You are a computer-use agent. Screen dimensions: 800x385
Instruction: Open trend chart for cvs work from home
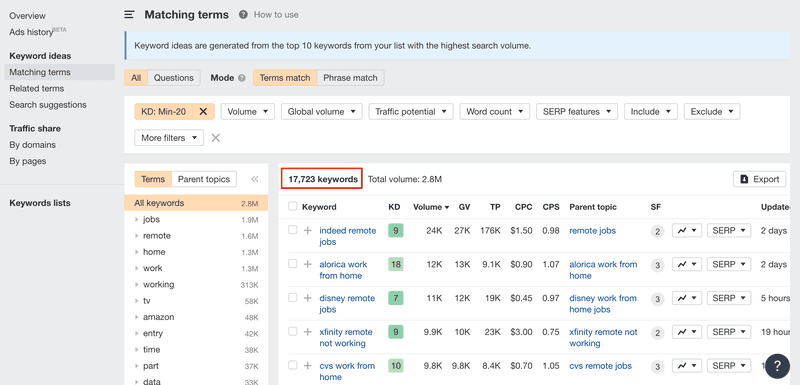687,365
